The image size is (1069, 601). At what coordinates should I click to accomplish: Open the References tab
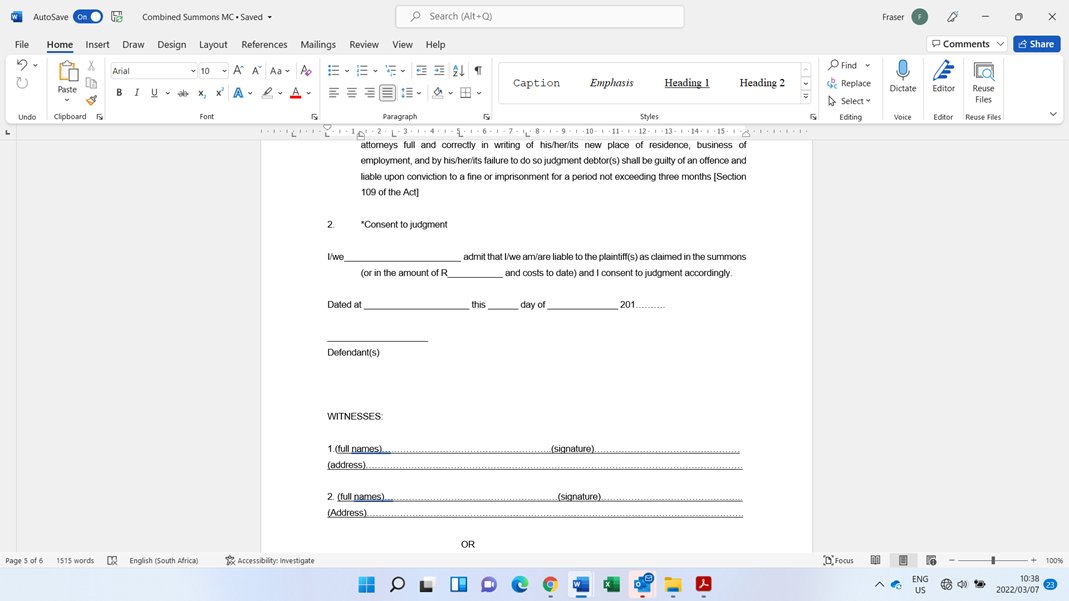(x=264, y=44)
